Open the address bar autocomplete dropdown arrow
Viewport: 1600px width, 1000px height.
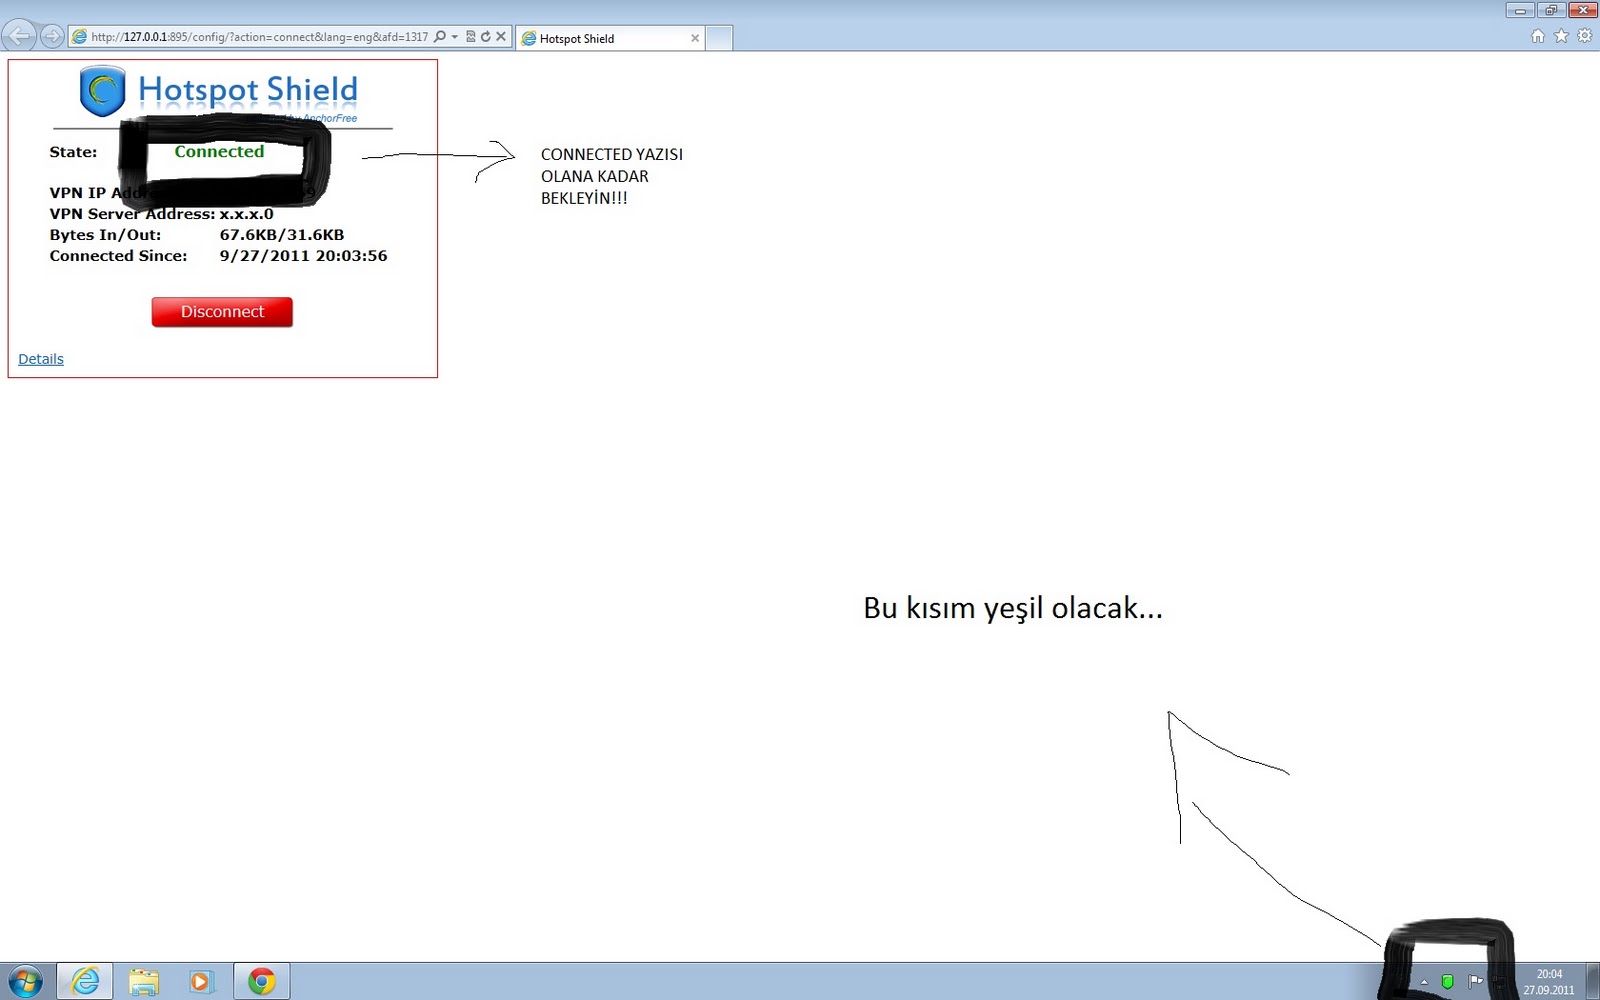[x=454, y=37]
